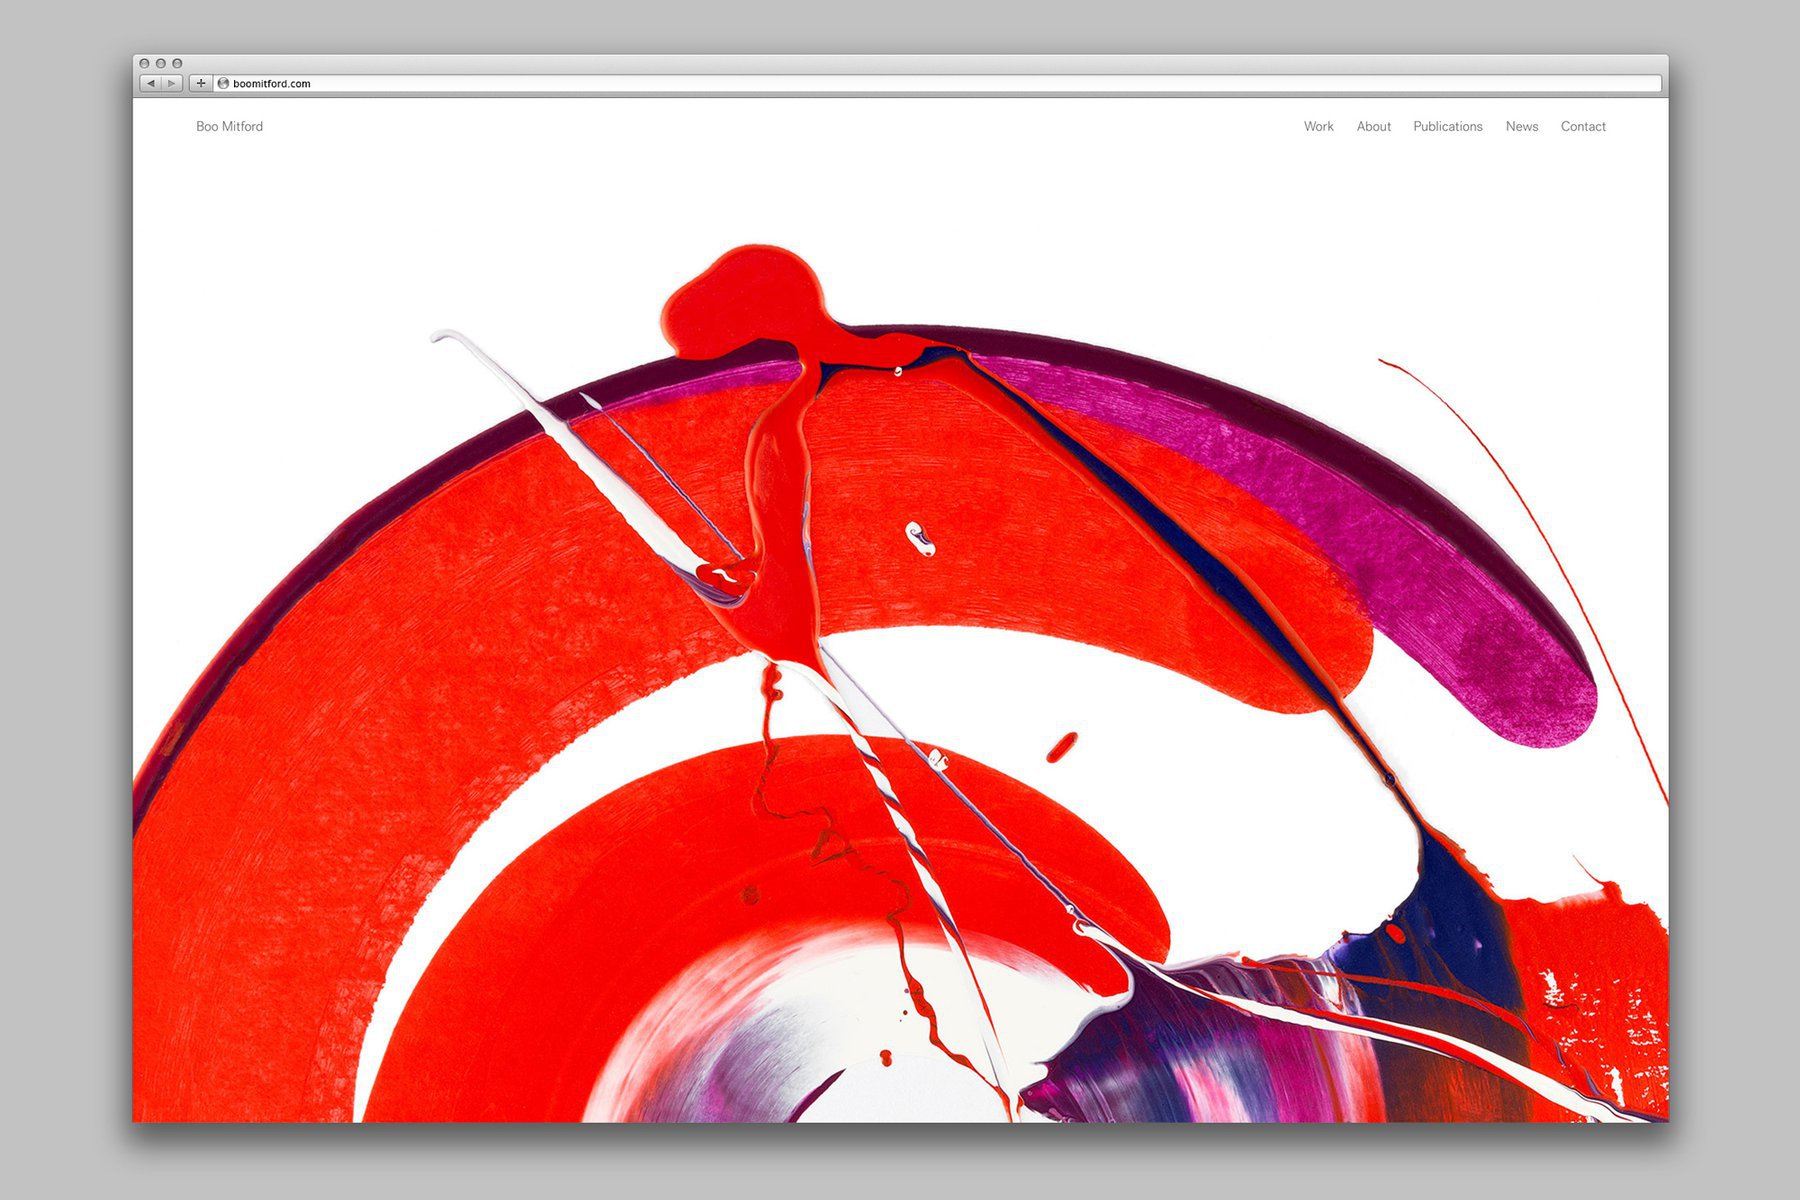This screenshot has width=1800, height=1200.
Task: Click the browser back arrow button
Action: (150, 84)
